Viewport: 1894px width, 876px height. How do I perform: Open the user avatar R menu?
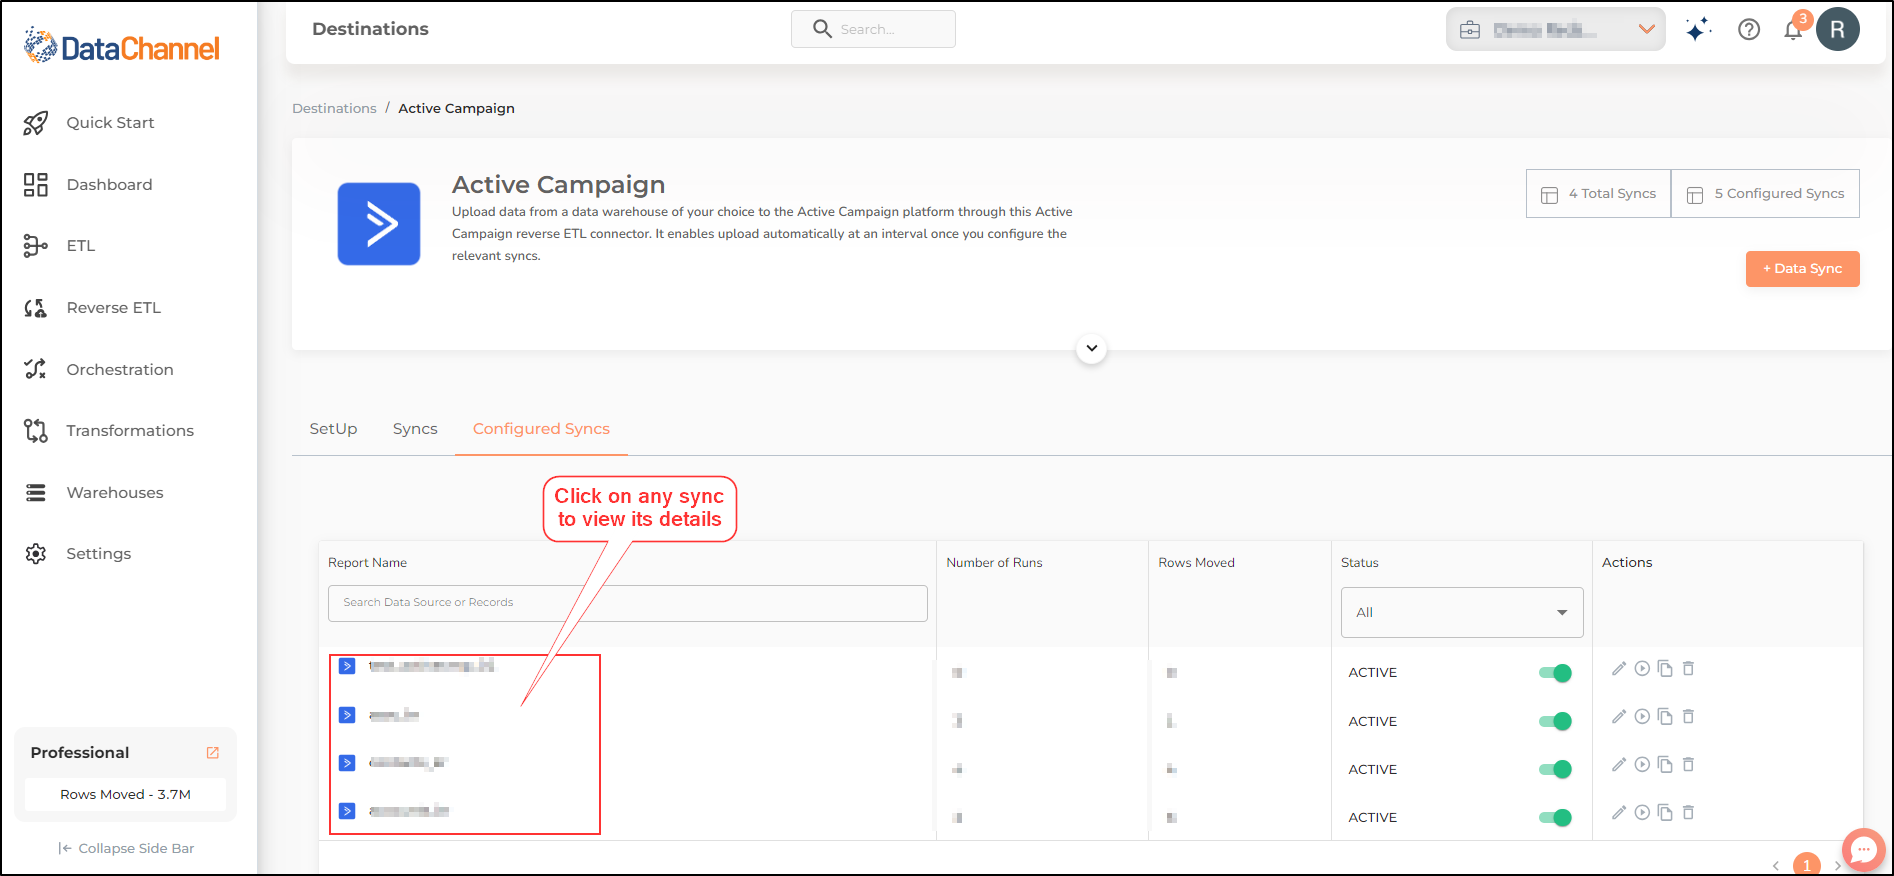click(x=1838, y=29)
